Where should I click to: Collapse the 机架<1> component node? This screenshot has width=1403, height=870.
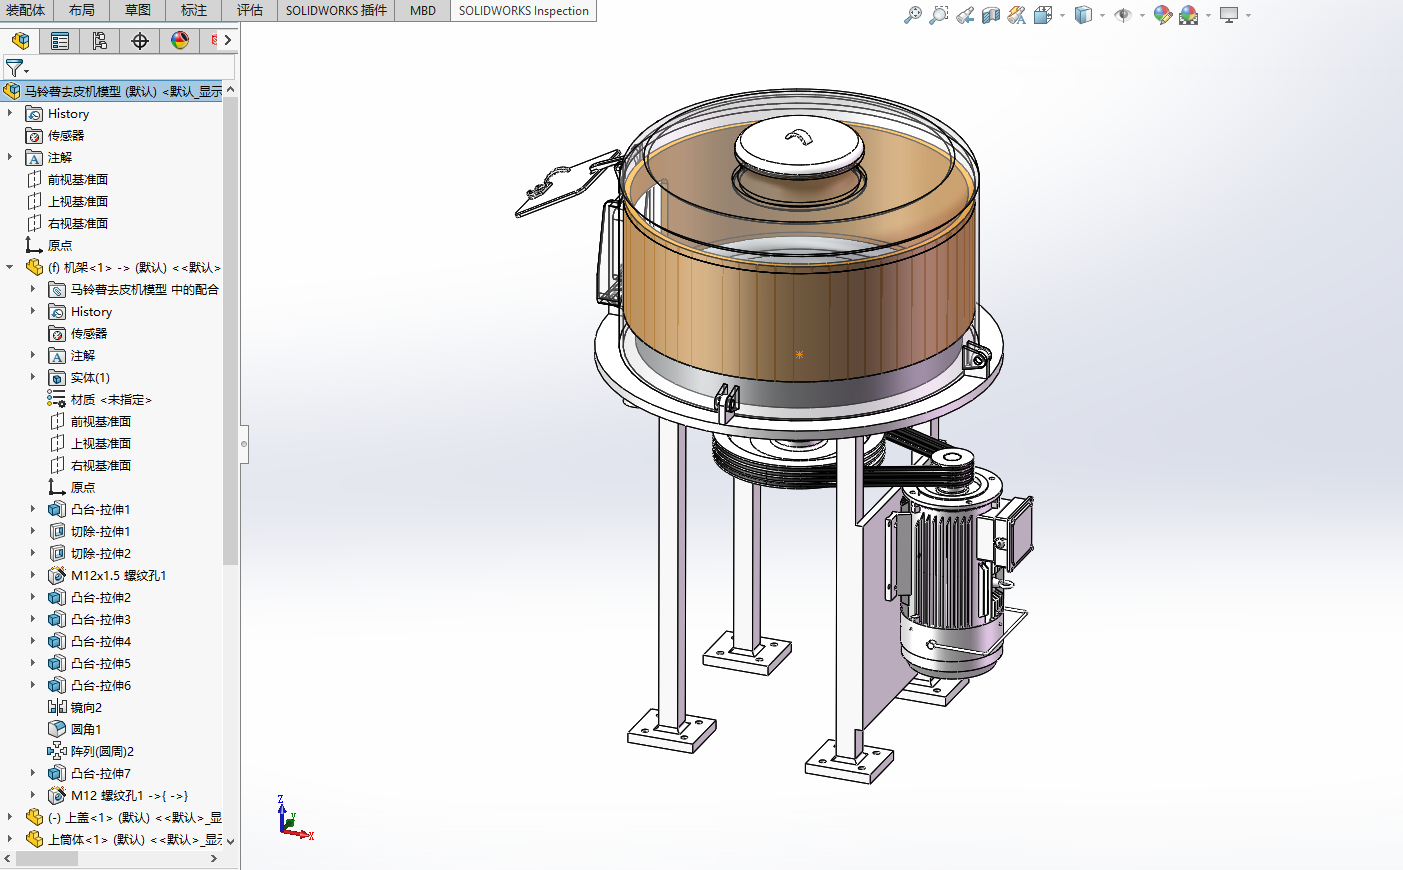(10, 267)
